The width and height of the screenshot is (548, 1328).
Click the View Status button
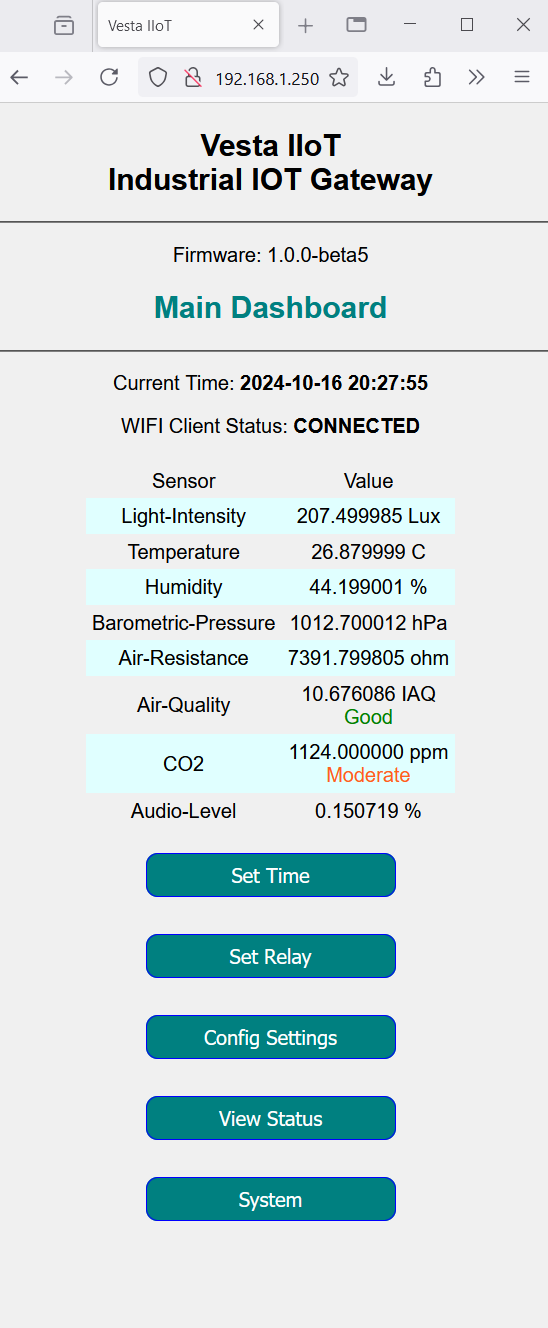click(x=271, y=1118)
